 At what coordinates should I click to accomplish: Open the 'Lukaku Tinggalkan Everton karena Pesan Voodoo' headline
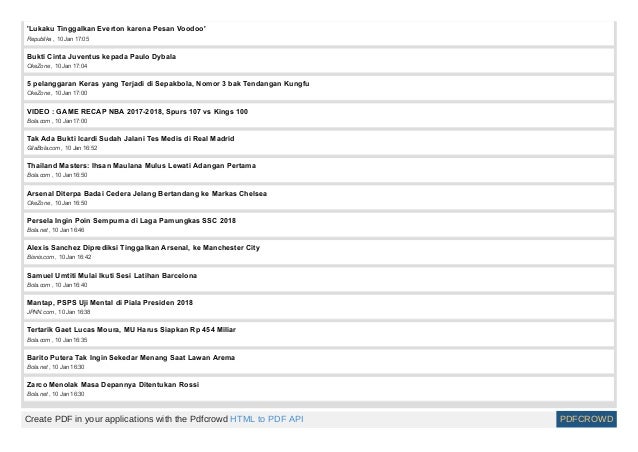pos(116,28)
